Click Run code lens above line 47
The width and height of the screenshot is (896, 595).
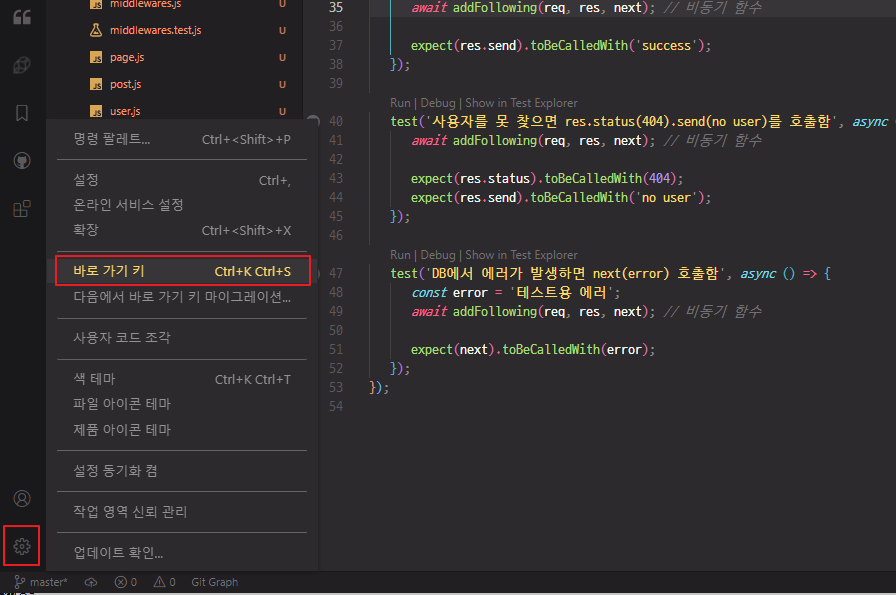tap(400, 255)
